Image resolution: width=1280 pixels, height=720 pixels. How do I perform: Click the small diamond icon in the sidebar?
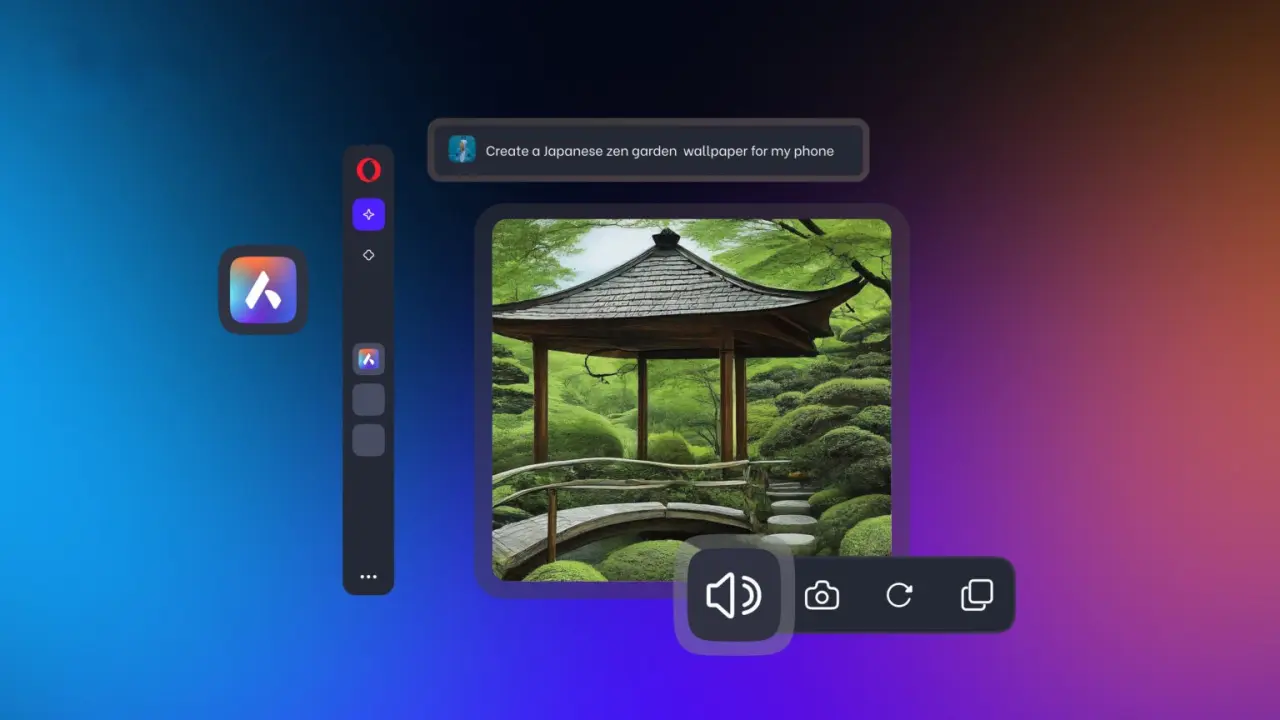click(x=368, y=255)
